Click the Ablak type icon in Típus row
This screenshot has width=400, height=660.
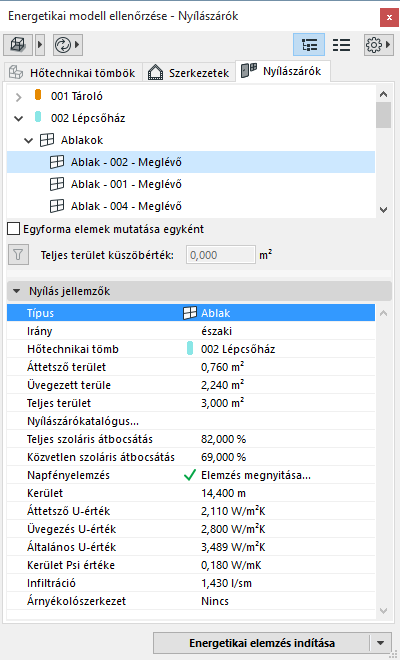click(190, 313)
